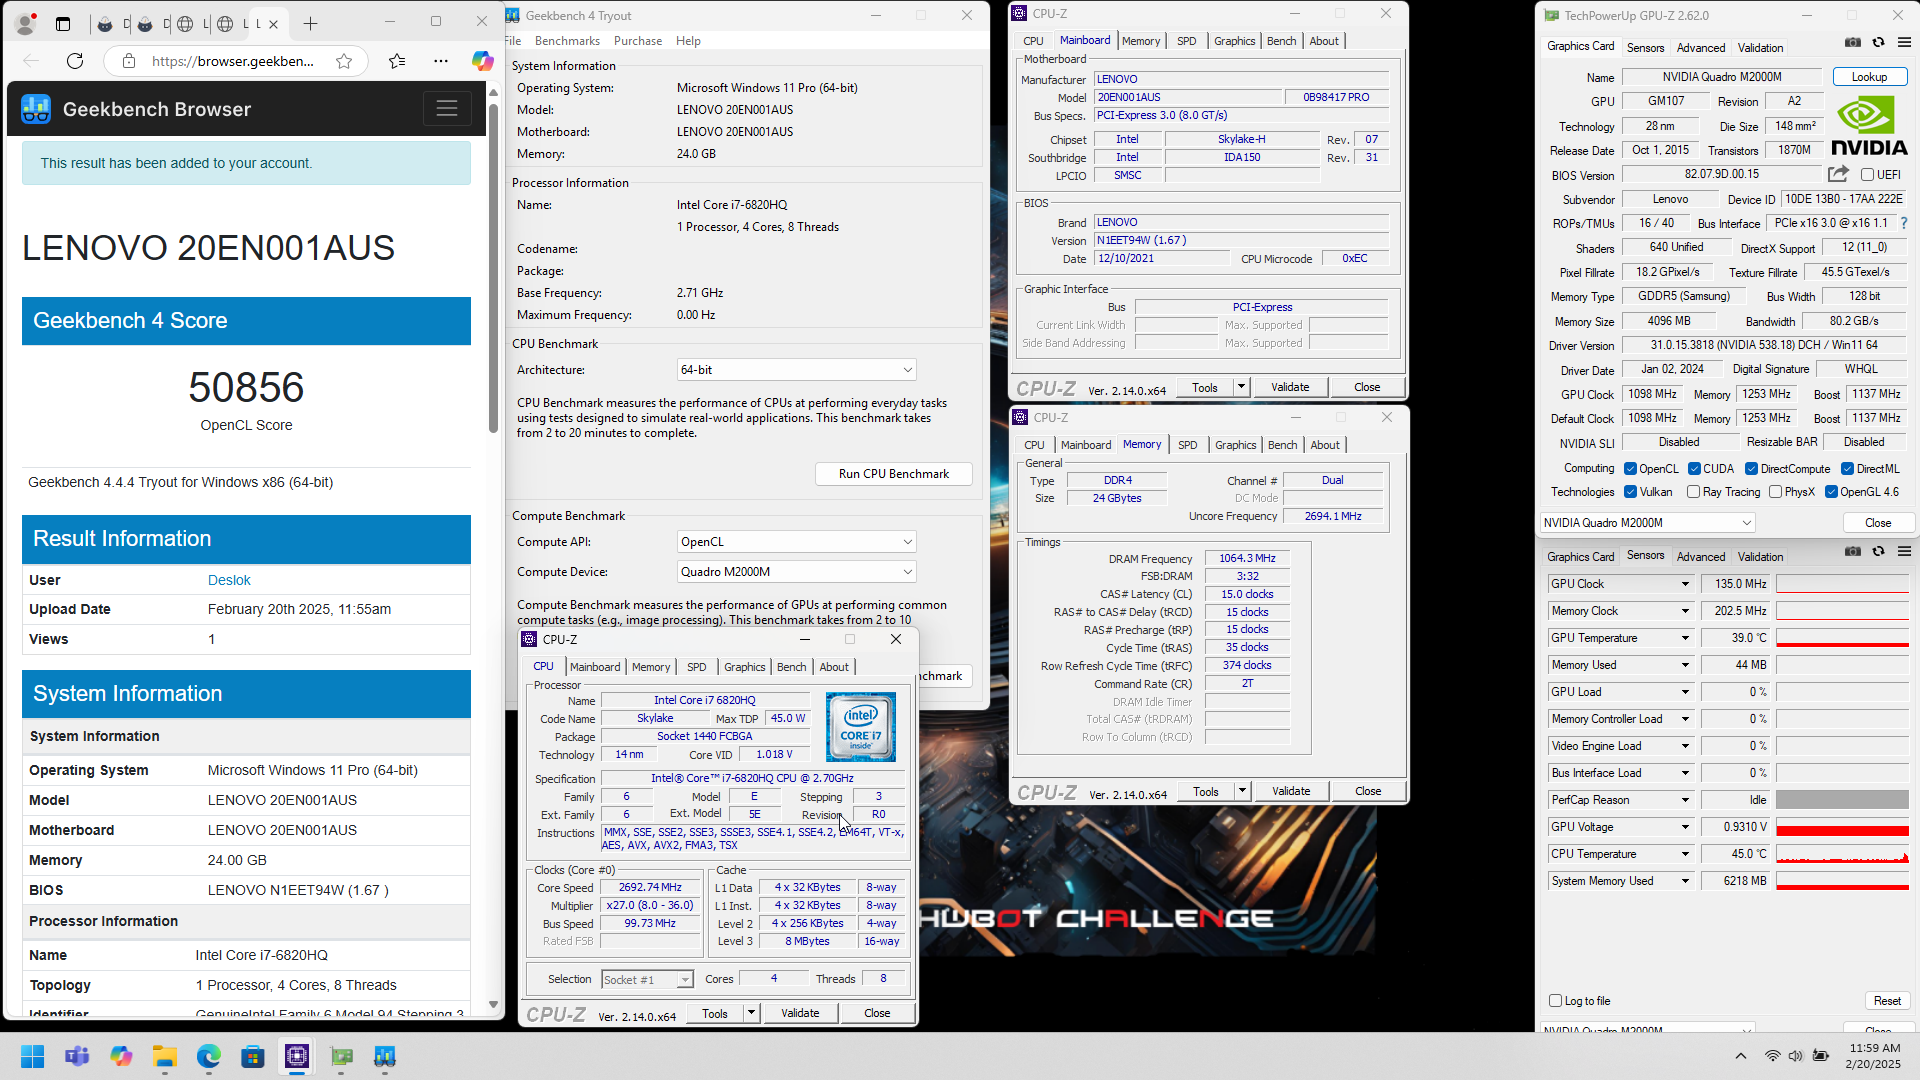
Task: Click the Edge refresh page icon
Action: (x=75, y=61)
